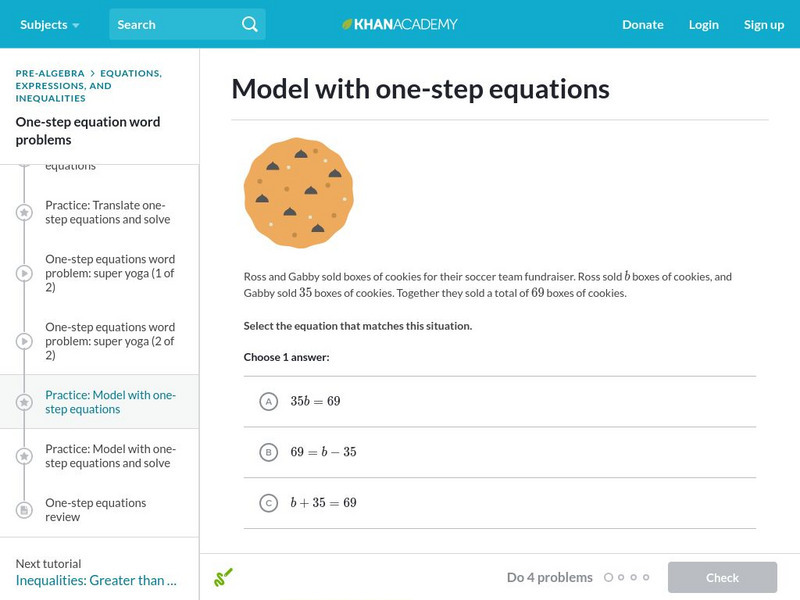800x600 pixels.
Task: Click the search magnifying glass icon
Action: (250, 24)
